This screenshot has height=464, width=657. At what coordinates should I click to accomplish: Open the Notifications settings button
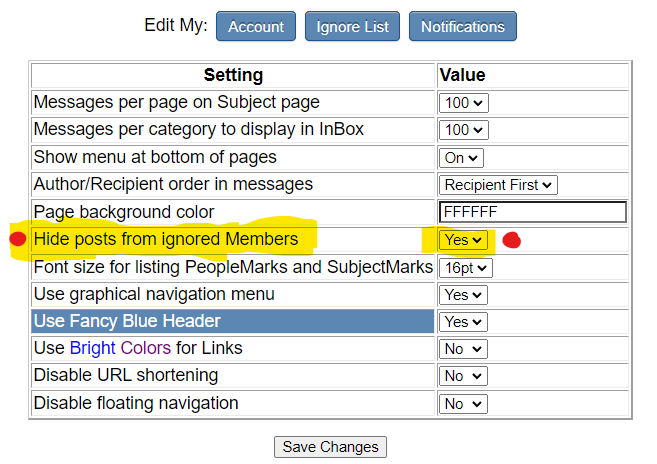tap(463, 26)
